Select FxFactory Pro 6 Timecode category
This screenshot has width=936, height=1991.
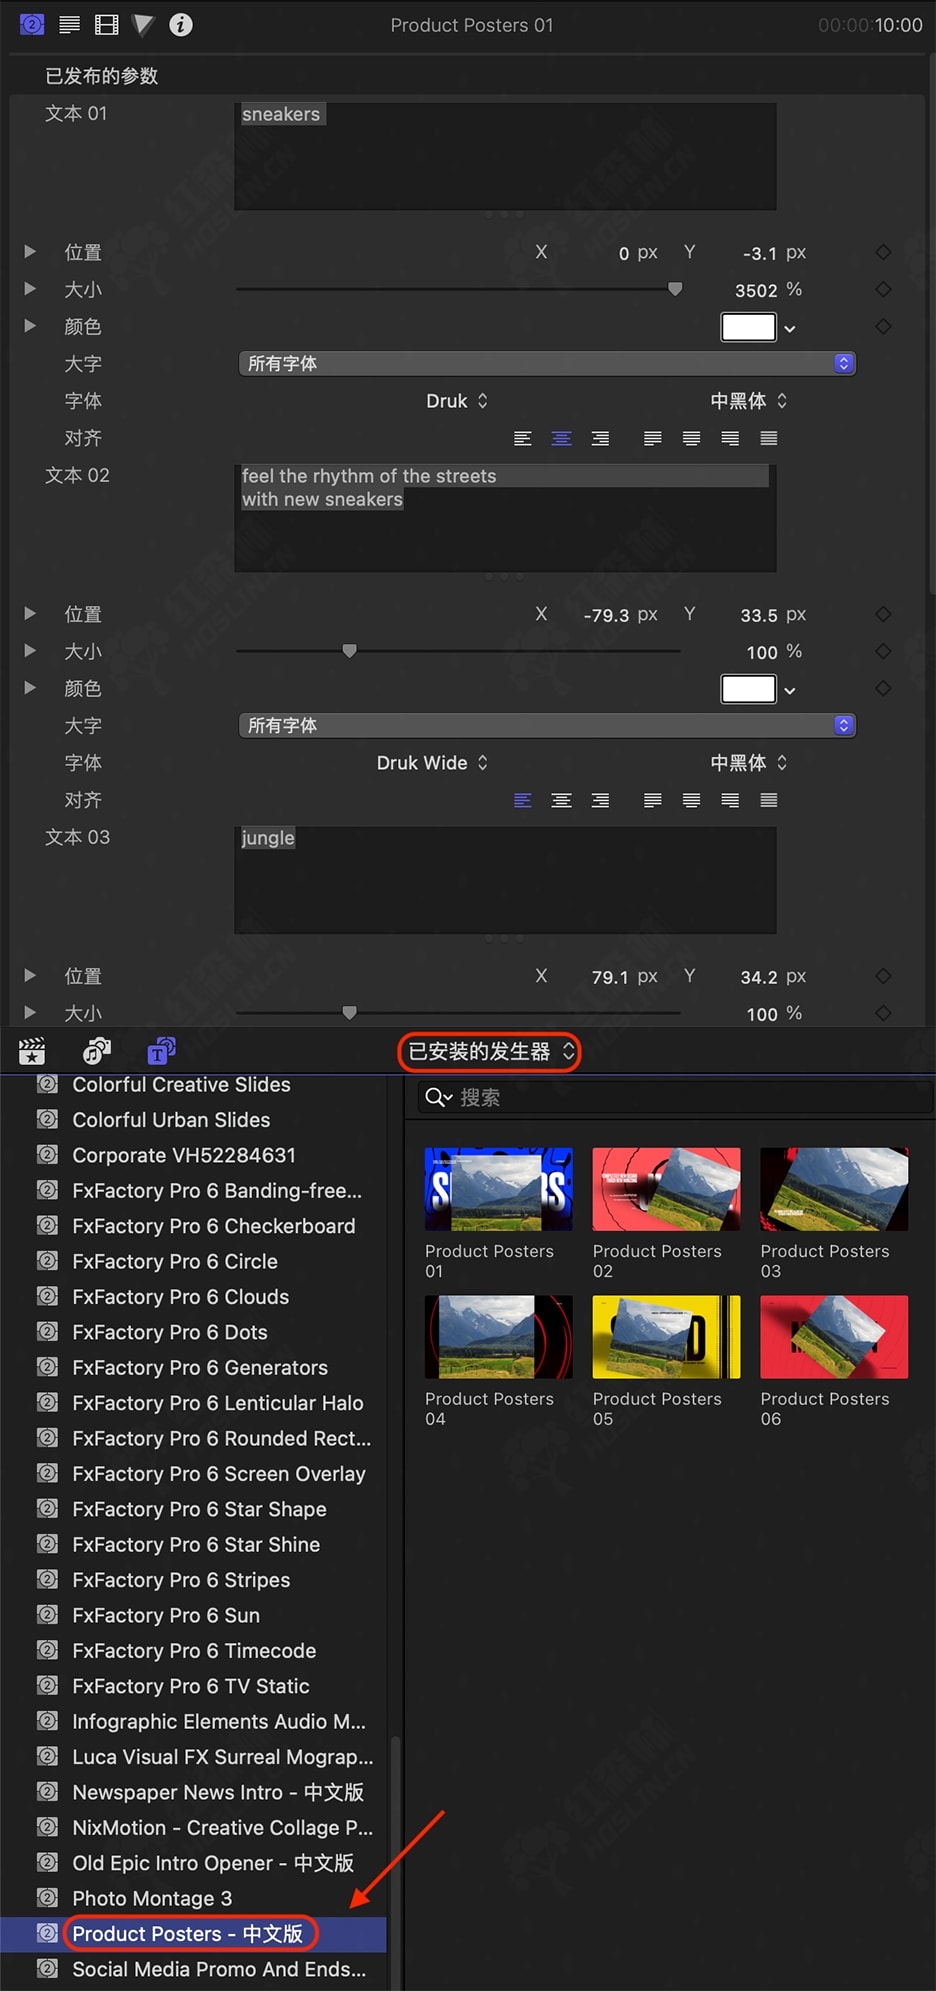pyautogui.click(x=193, y=1651)
